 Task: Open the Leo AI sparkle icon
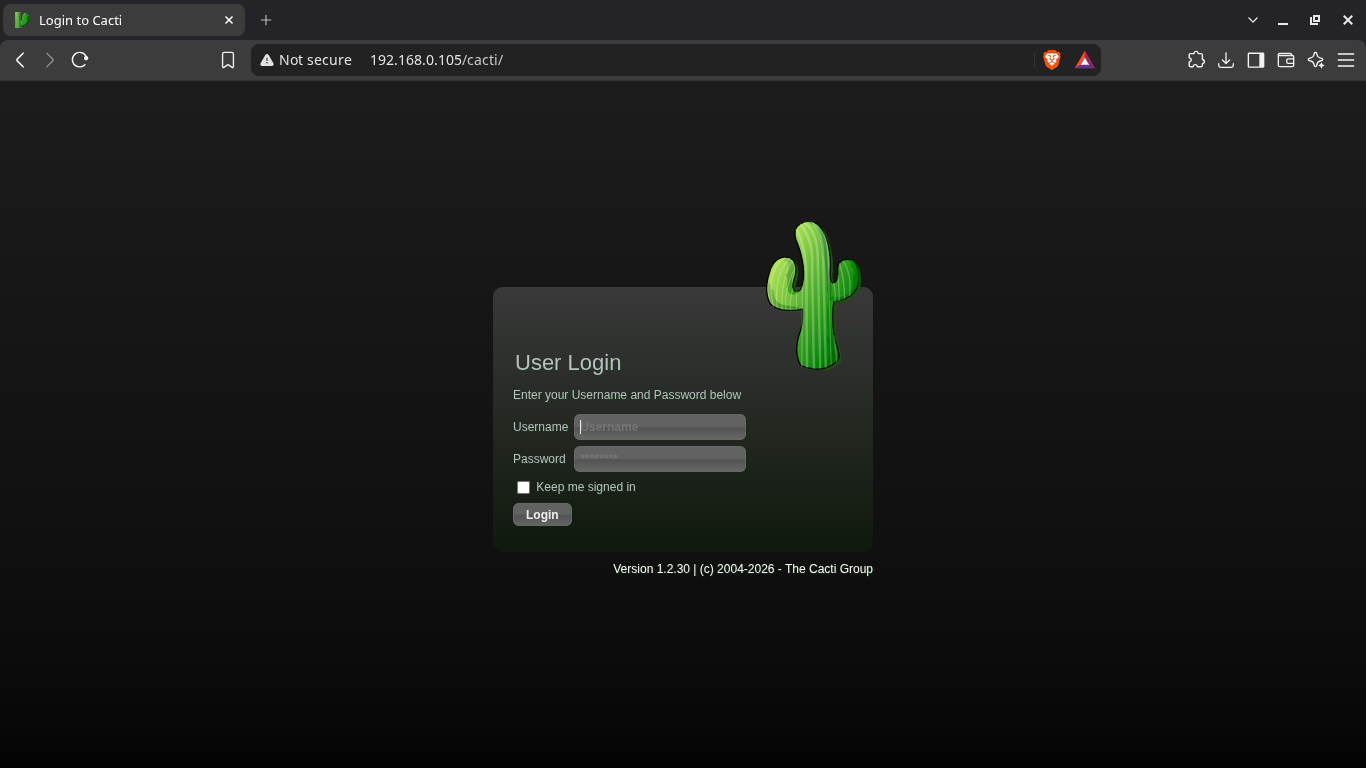point(1316,60)
